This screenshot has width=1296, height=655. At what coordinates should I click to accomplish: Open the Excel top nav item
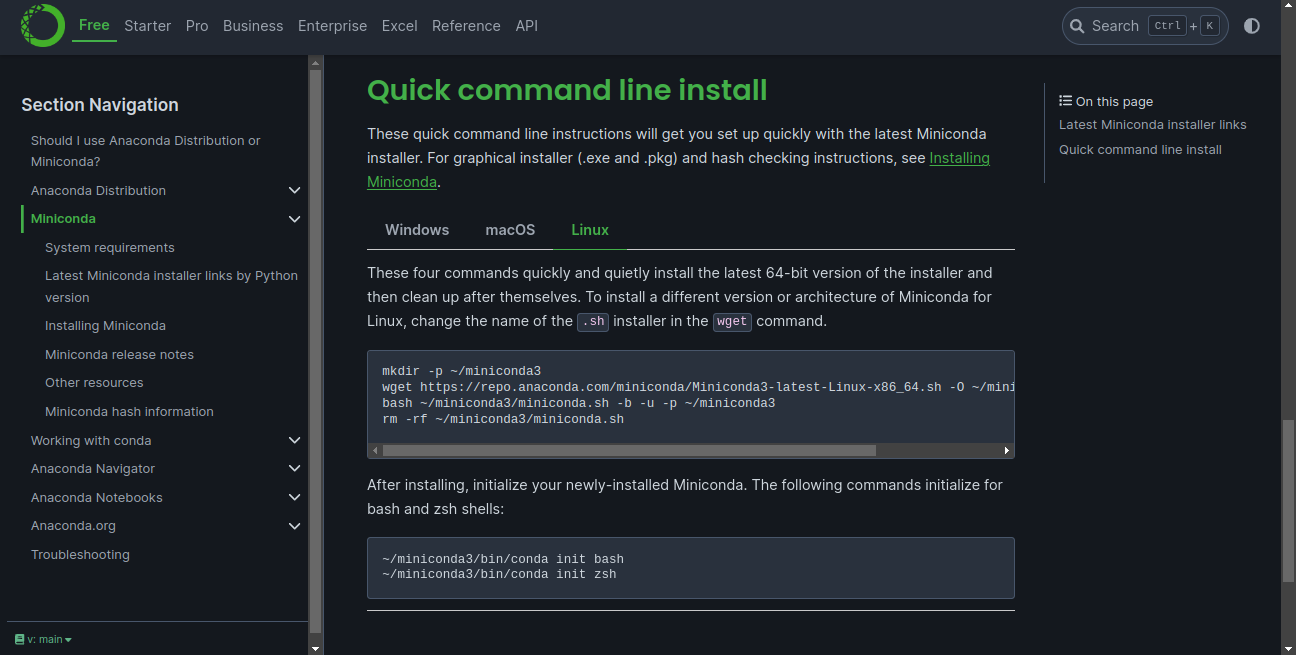click(399, 26)
